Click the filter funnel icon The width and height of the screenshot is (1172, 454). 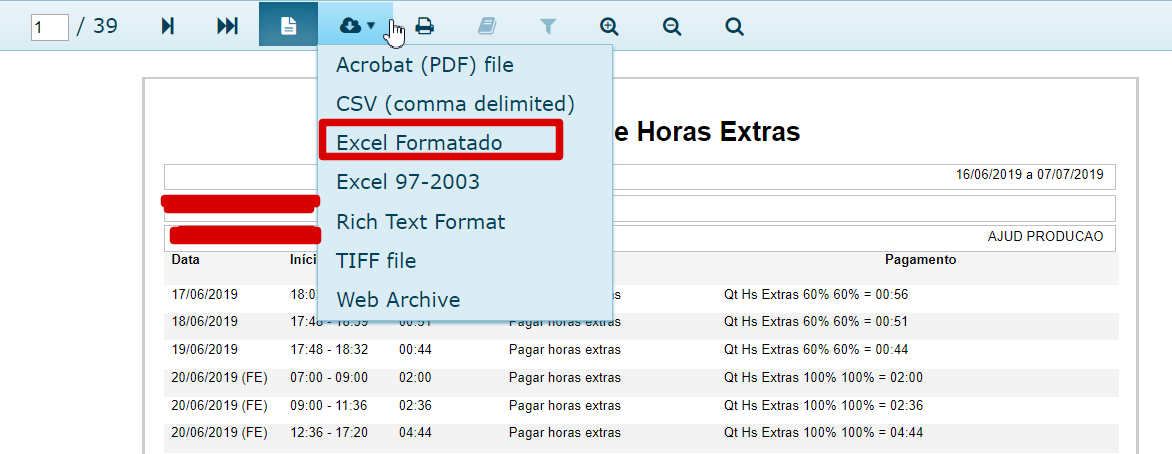(548, 26)
